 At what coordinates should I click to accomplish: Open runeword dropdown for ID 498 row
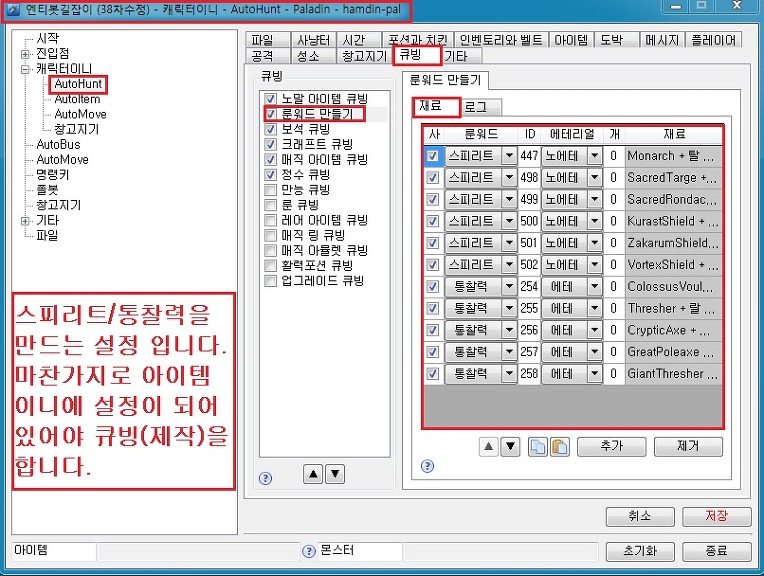[x=509, y=177]
